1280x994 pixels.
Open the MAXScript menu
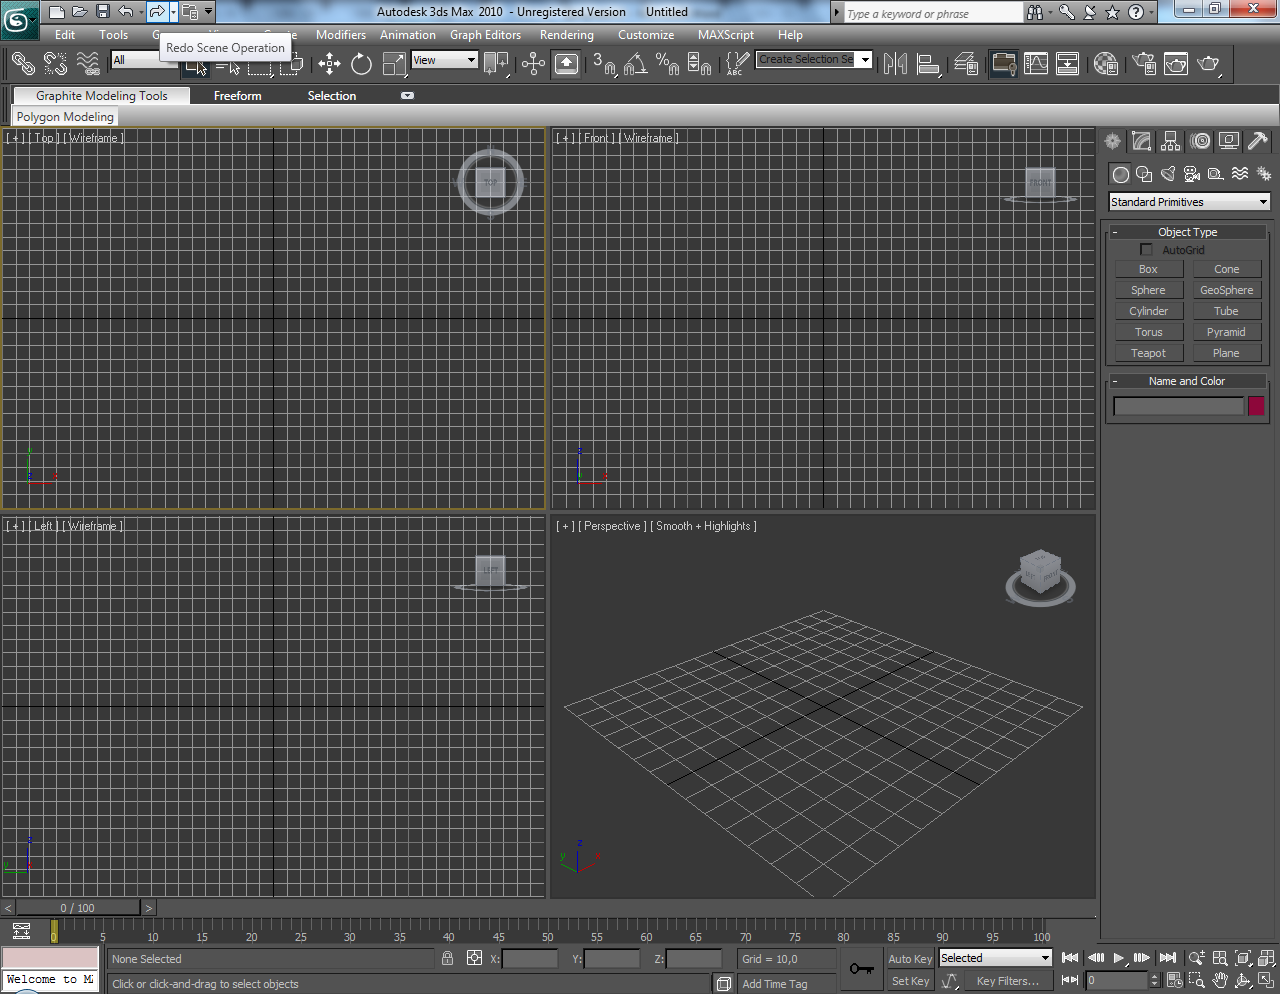coord(726,35)
